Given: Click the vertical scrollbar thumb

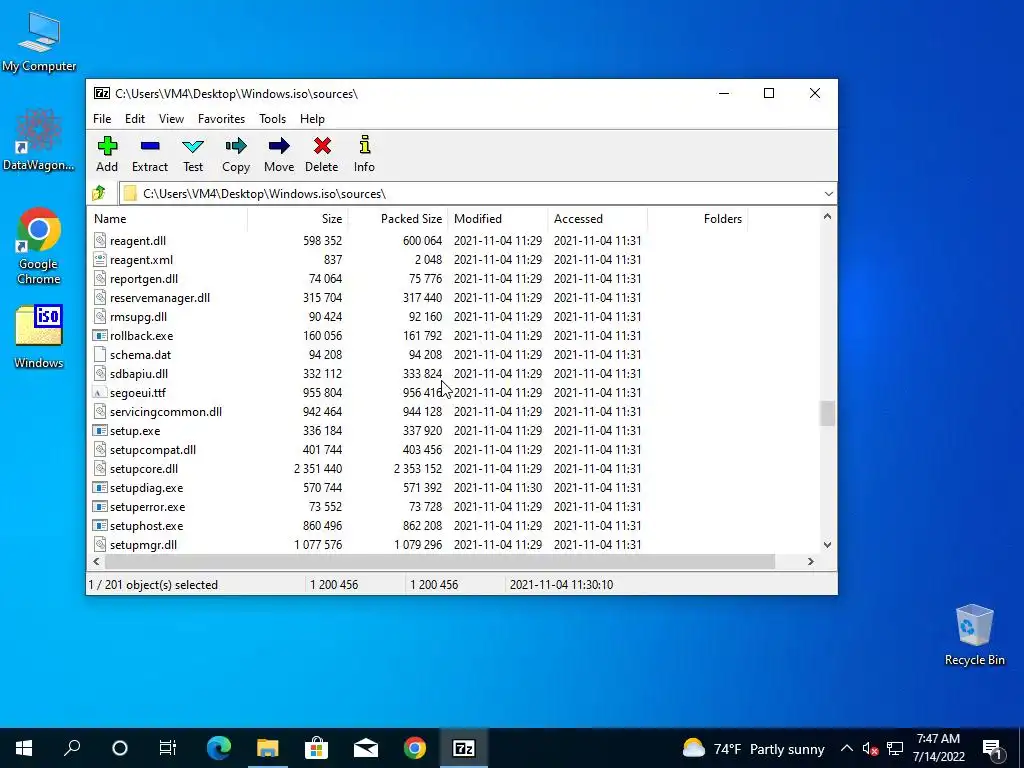Looking at the screenshot, I should 827,413.
